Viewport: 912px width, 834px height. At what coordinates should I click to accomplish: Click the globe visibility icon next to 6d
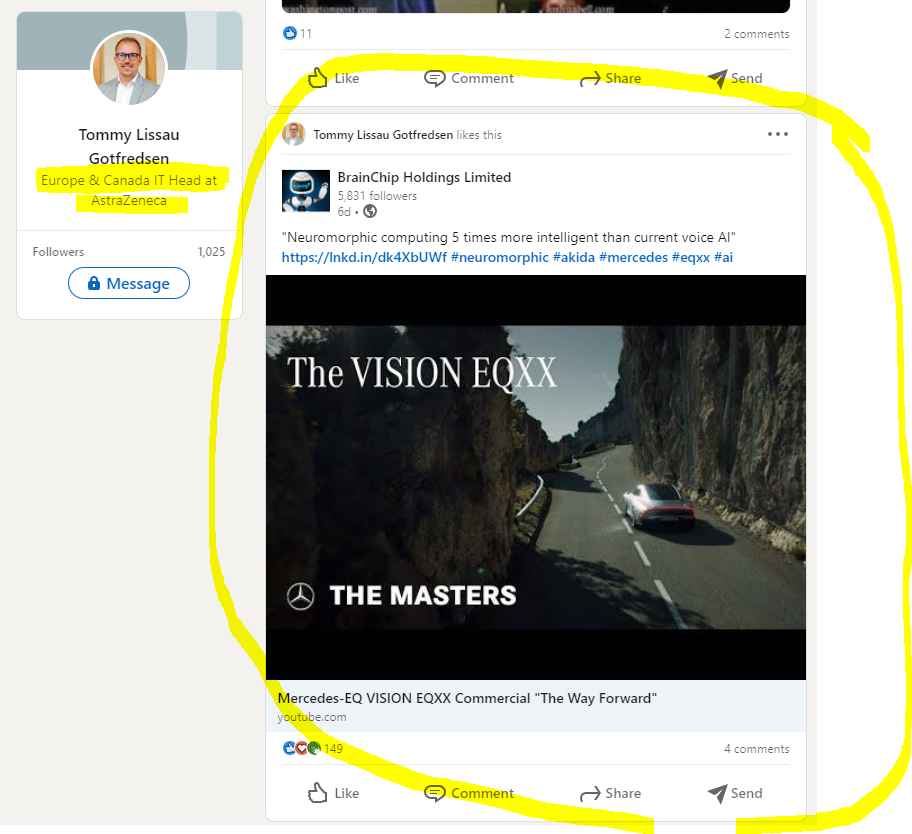(370, 212)
